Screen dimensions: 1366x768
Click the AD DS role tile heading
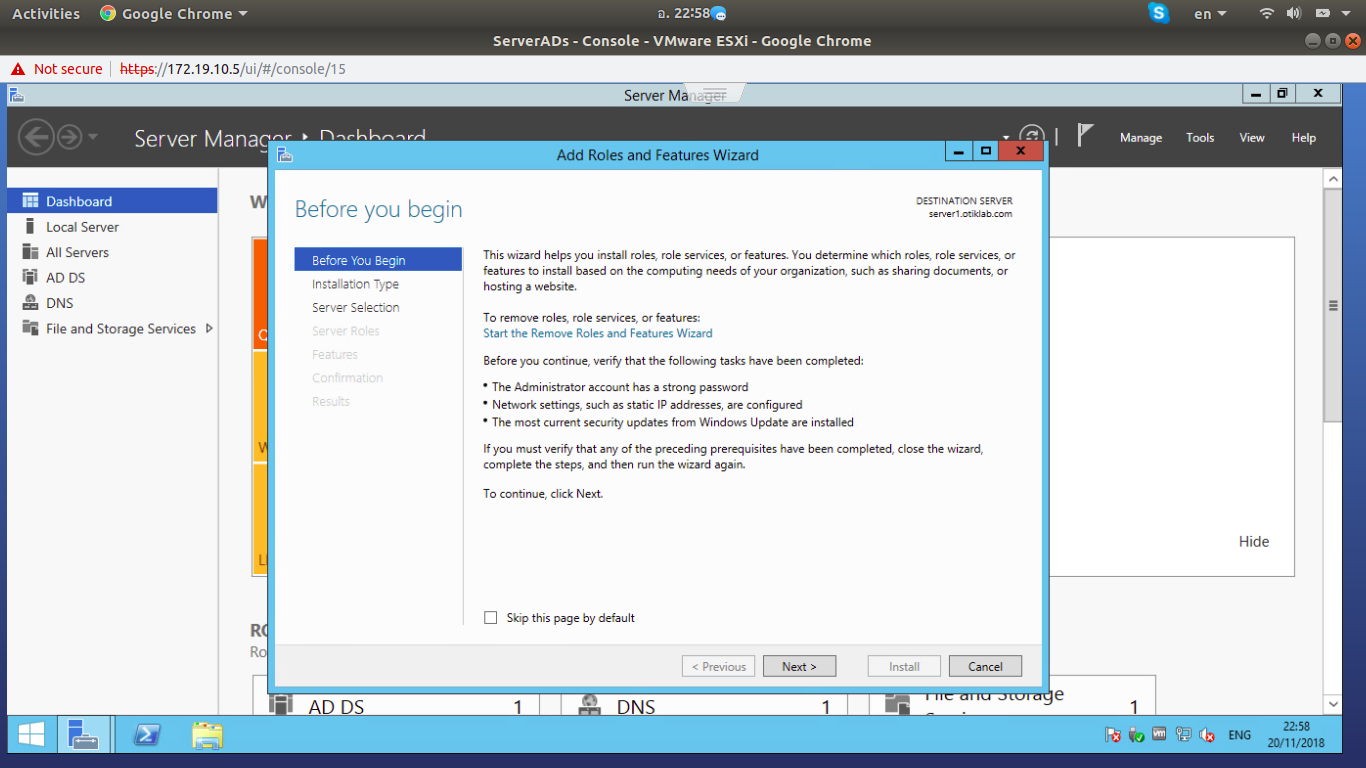(336, 707)
